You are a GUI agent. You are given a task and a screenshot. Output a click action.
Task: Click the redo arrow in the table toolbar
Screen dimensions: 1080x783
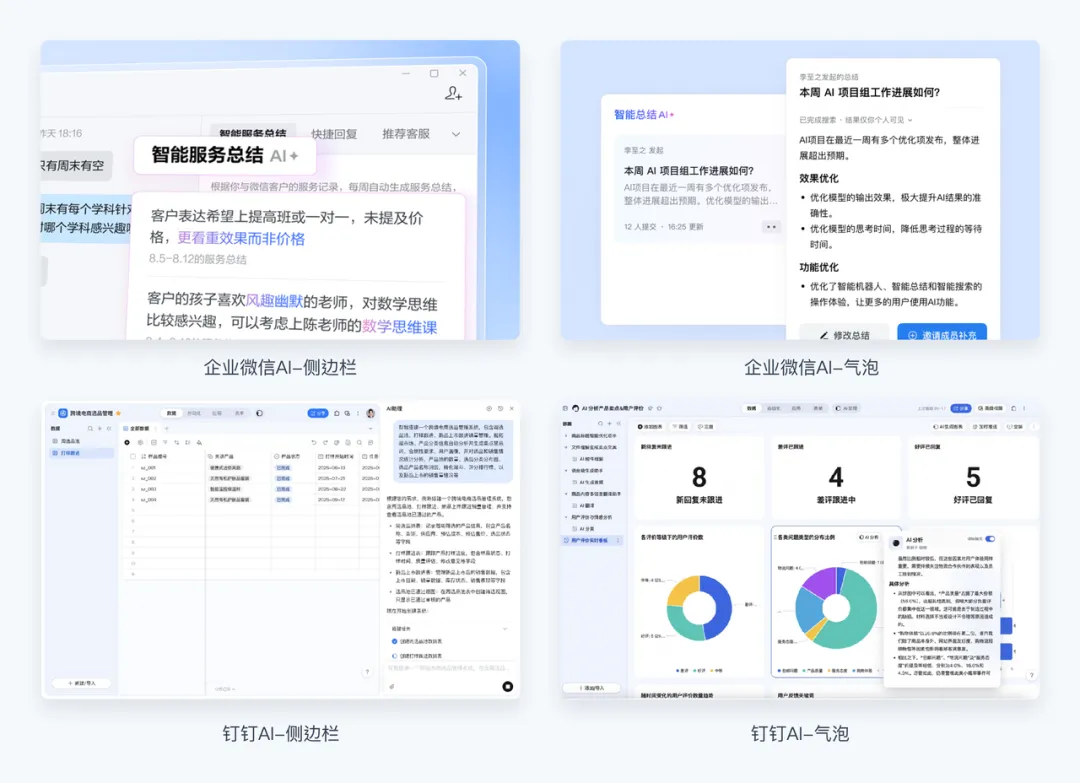(325, 442)
